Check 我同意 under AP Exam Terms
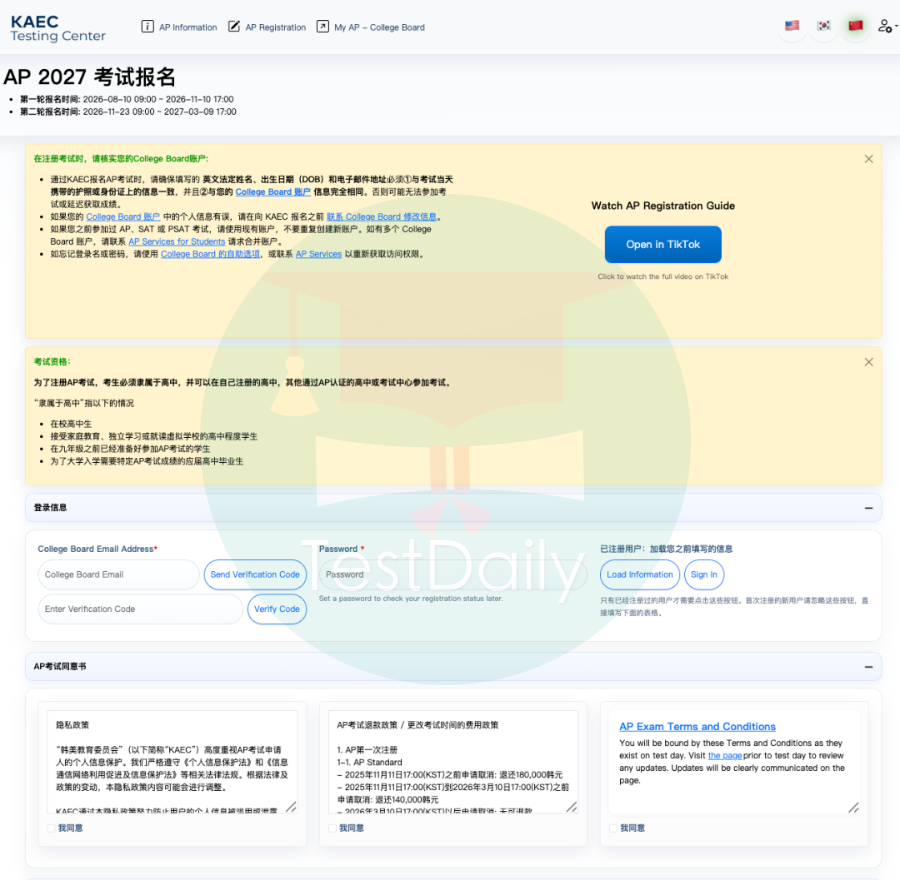Image resolution: width=900 pixels, height=880 pixels. pos(613,828)
